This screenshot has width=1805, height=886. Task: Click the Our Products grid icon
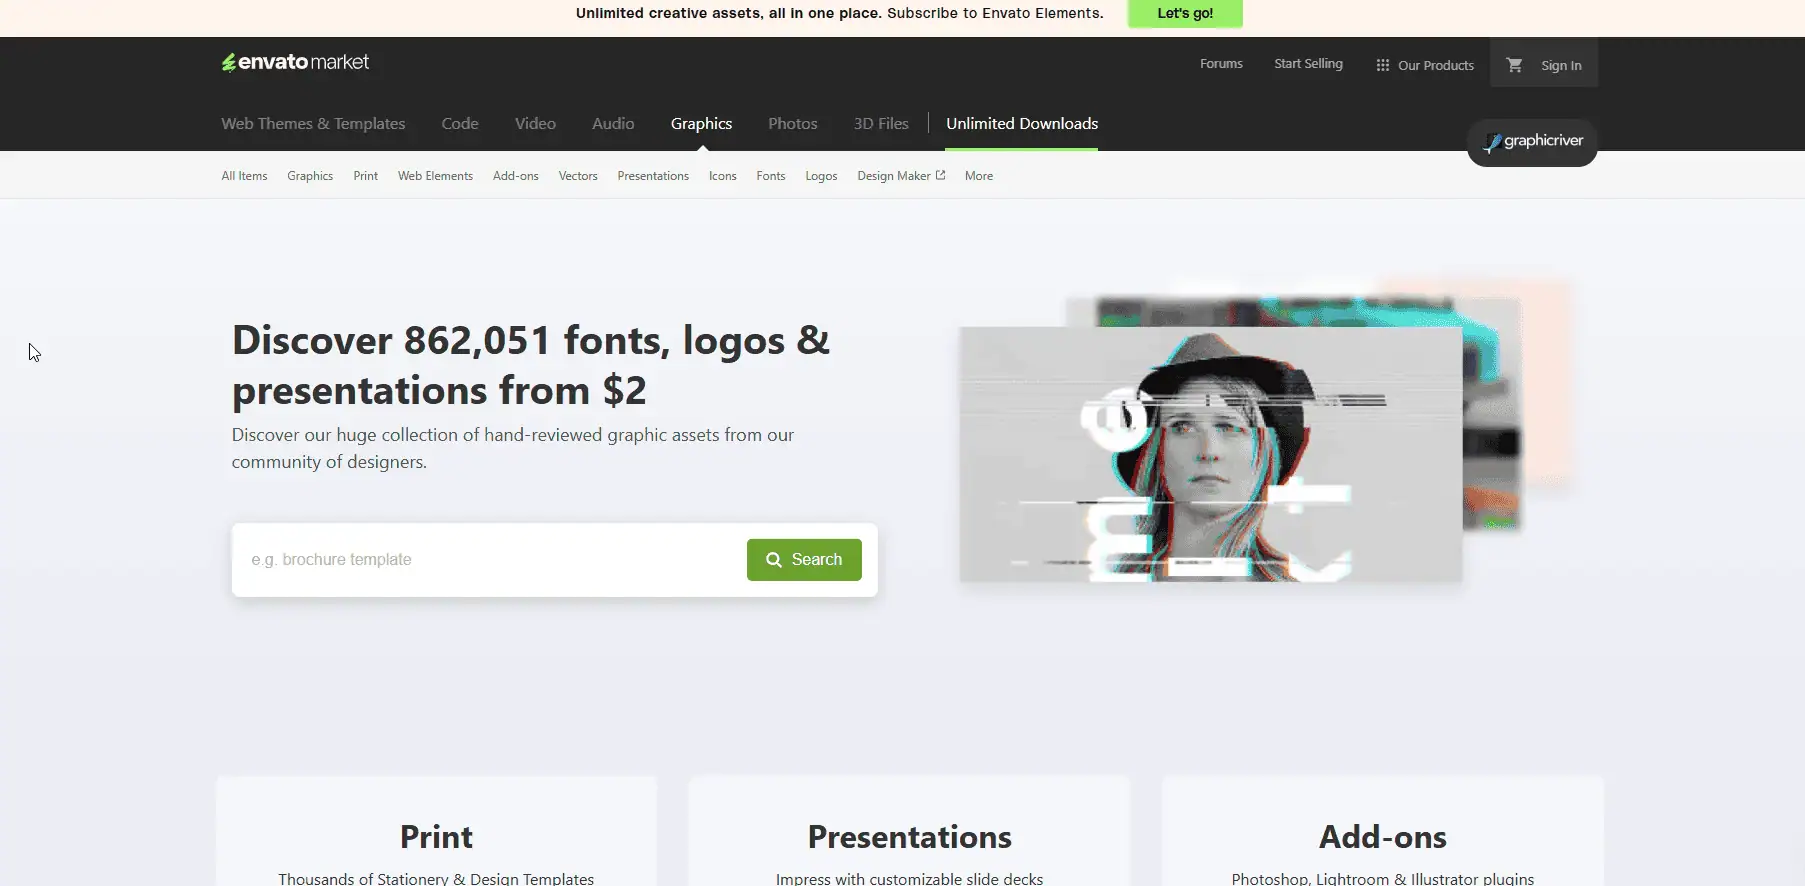pos(1382,65)
